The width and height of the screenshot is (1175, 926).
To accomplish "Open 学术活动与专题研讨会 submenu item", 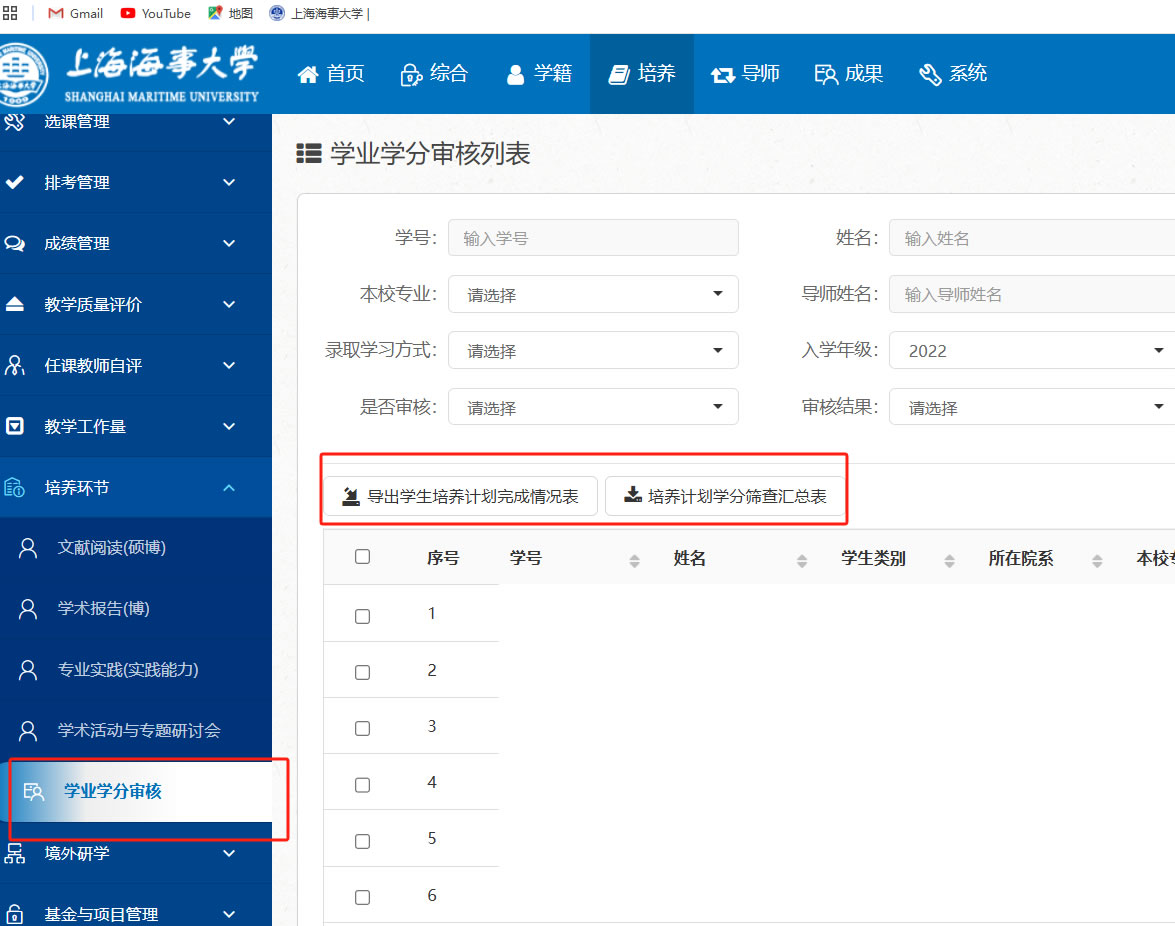I will click(x=136, y=730).
